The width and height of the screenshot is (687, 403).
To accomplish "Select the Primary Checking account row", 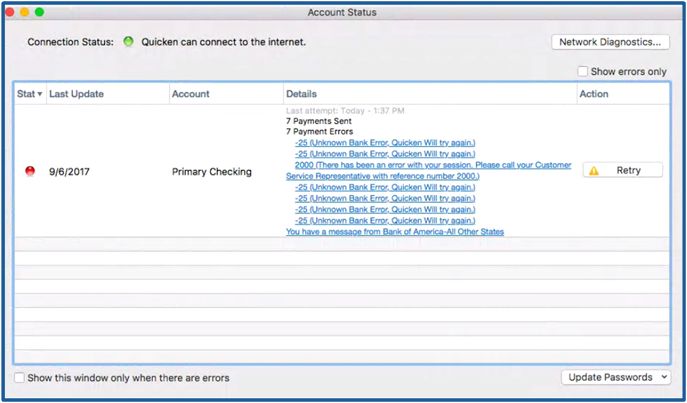I will (x=211, y=172).
